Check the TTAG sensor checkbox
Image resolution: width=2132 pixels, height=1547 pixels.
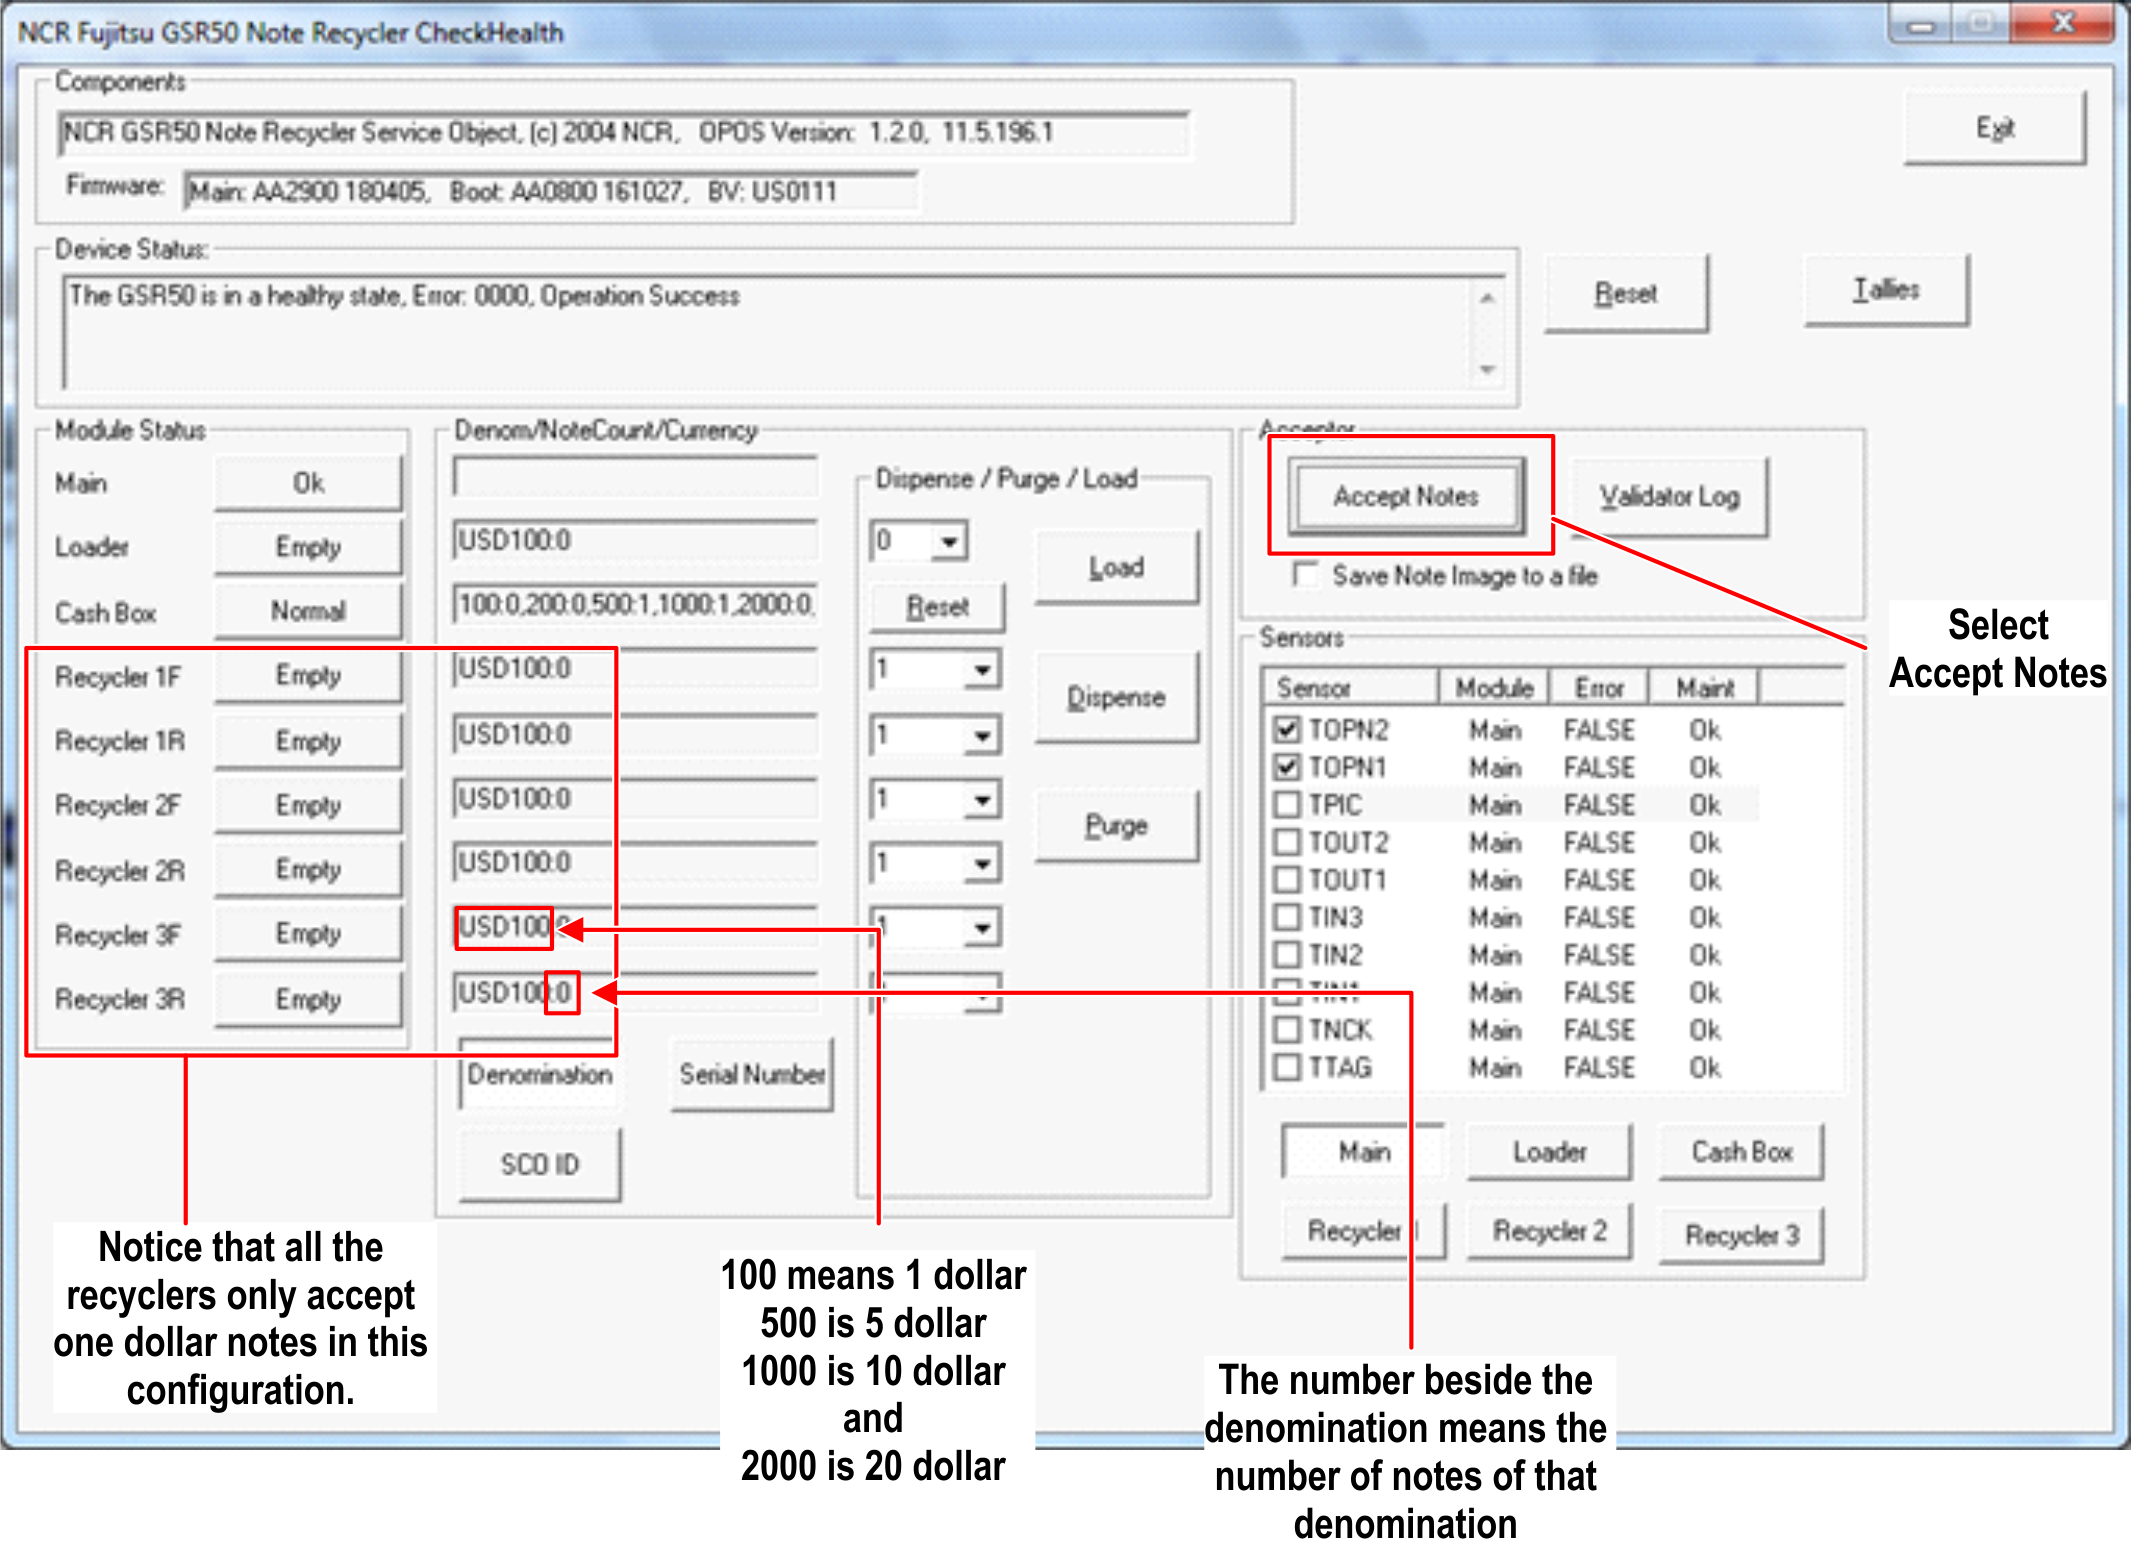(x=1287, y=1067)
